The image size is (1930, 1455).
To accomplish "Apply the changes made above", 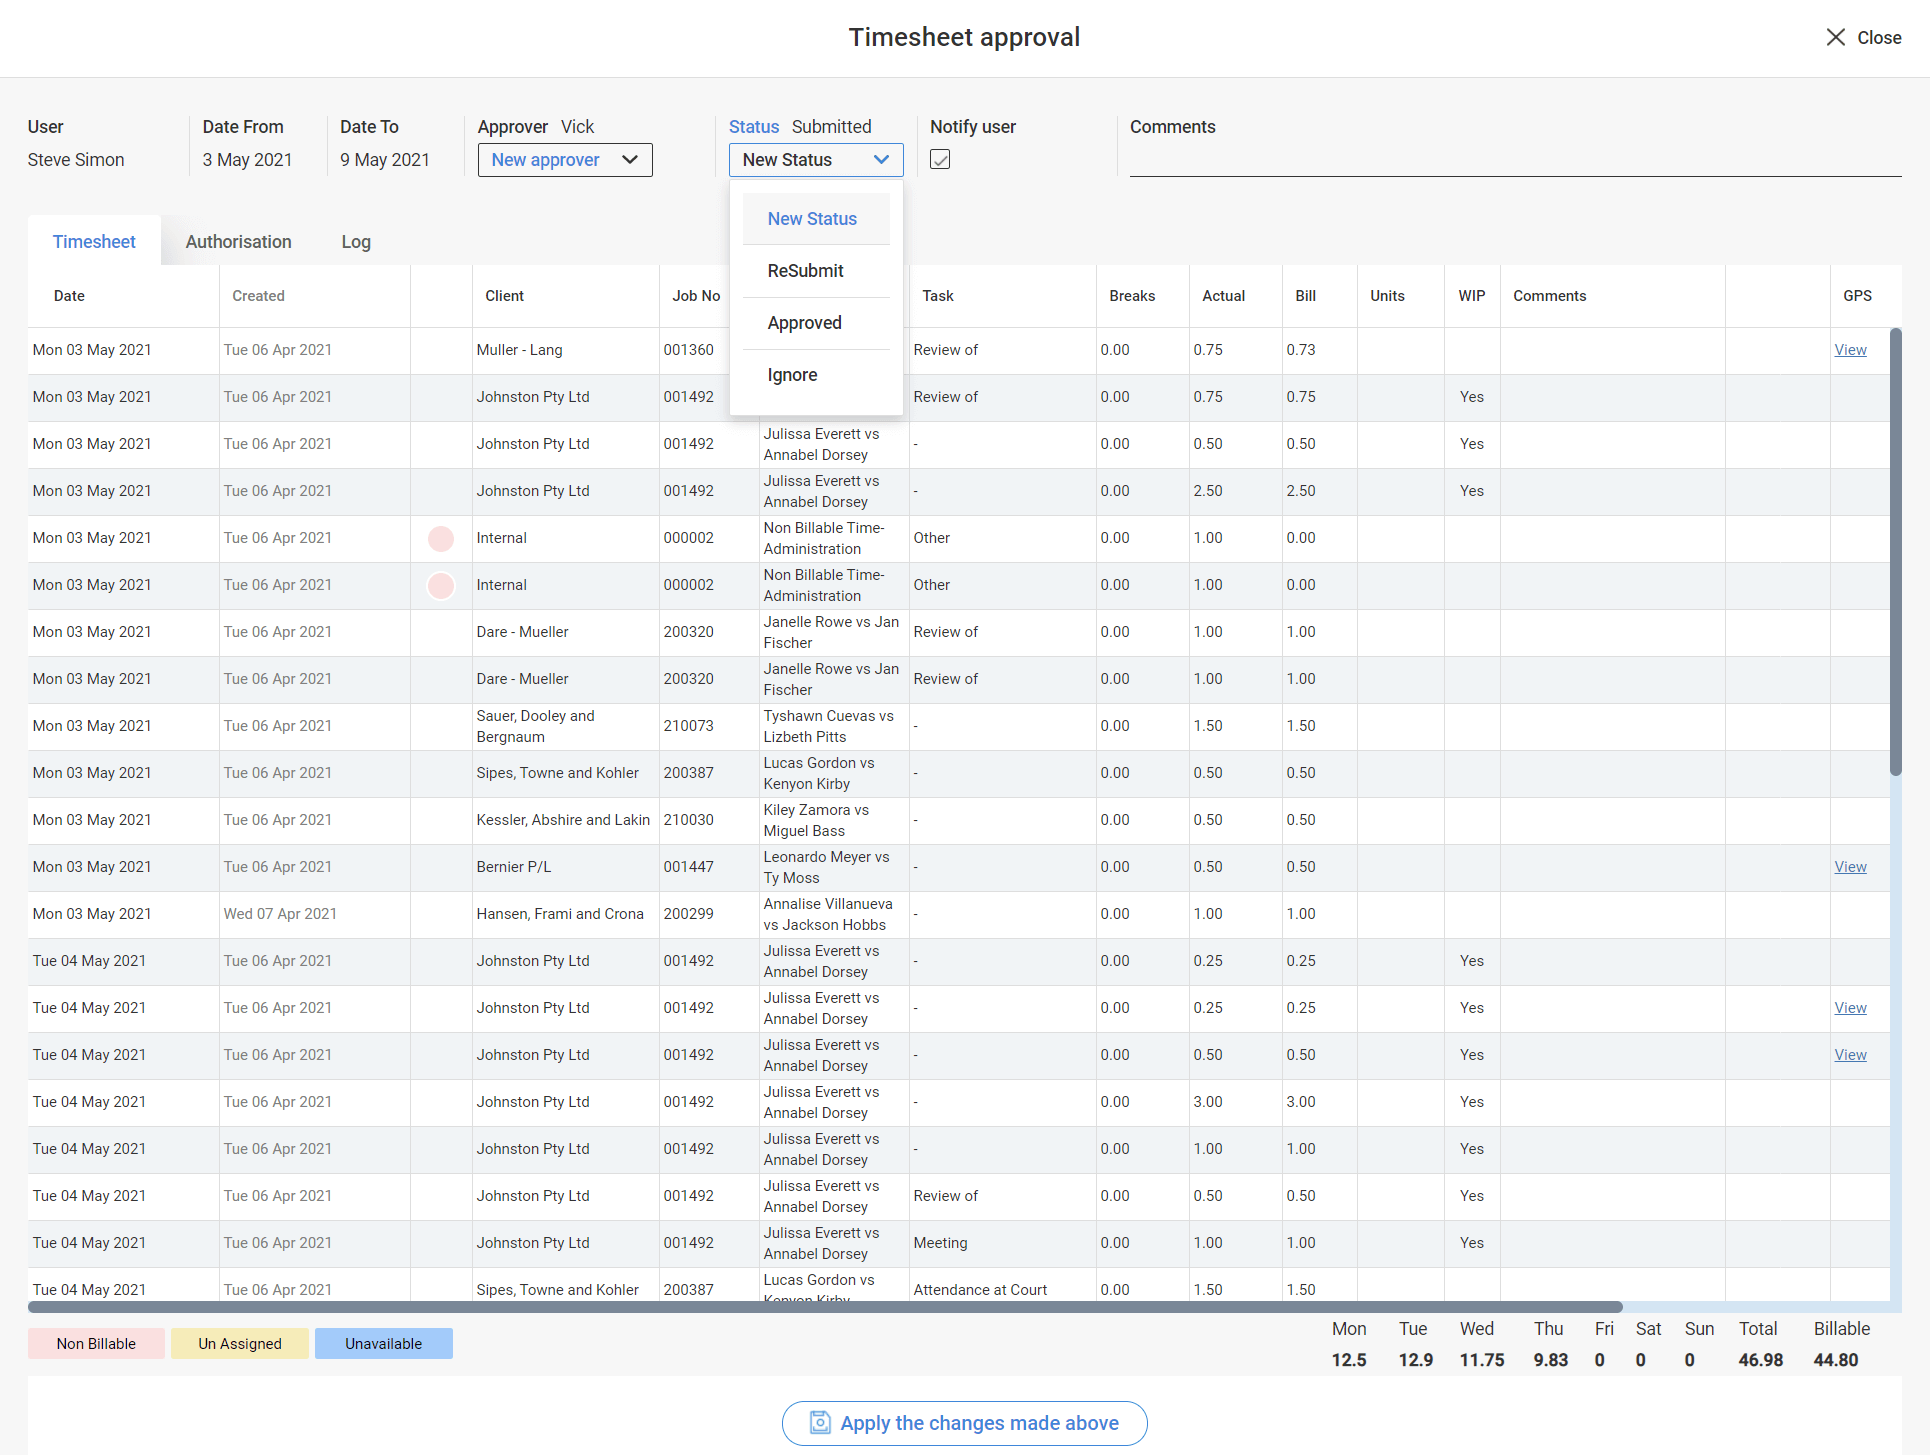I will click(x=964, y=1423).
